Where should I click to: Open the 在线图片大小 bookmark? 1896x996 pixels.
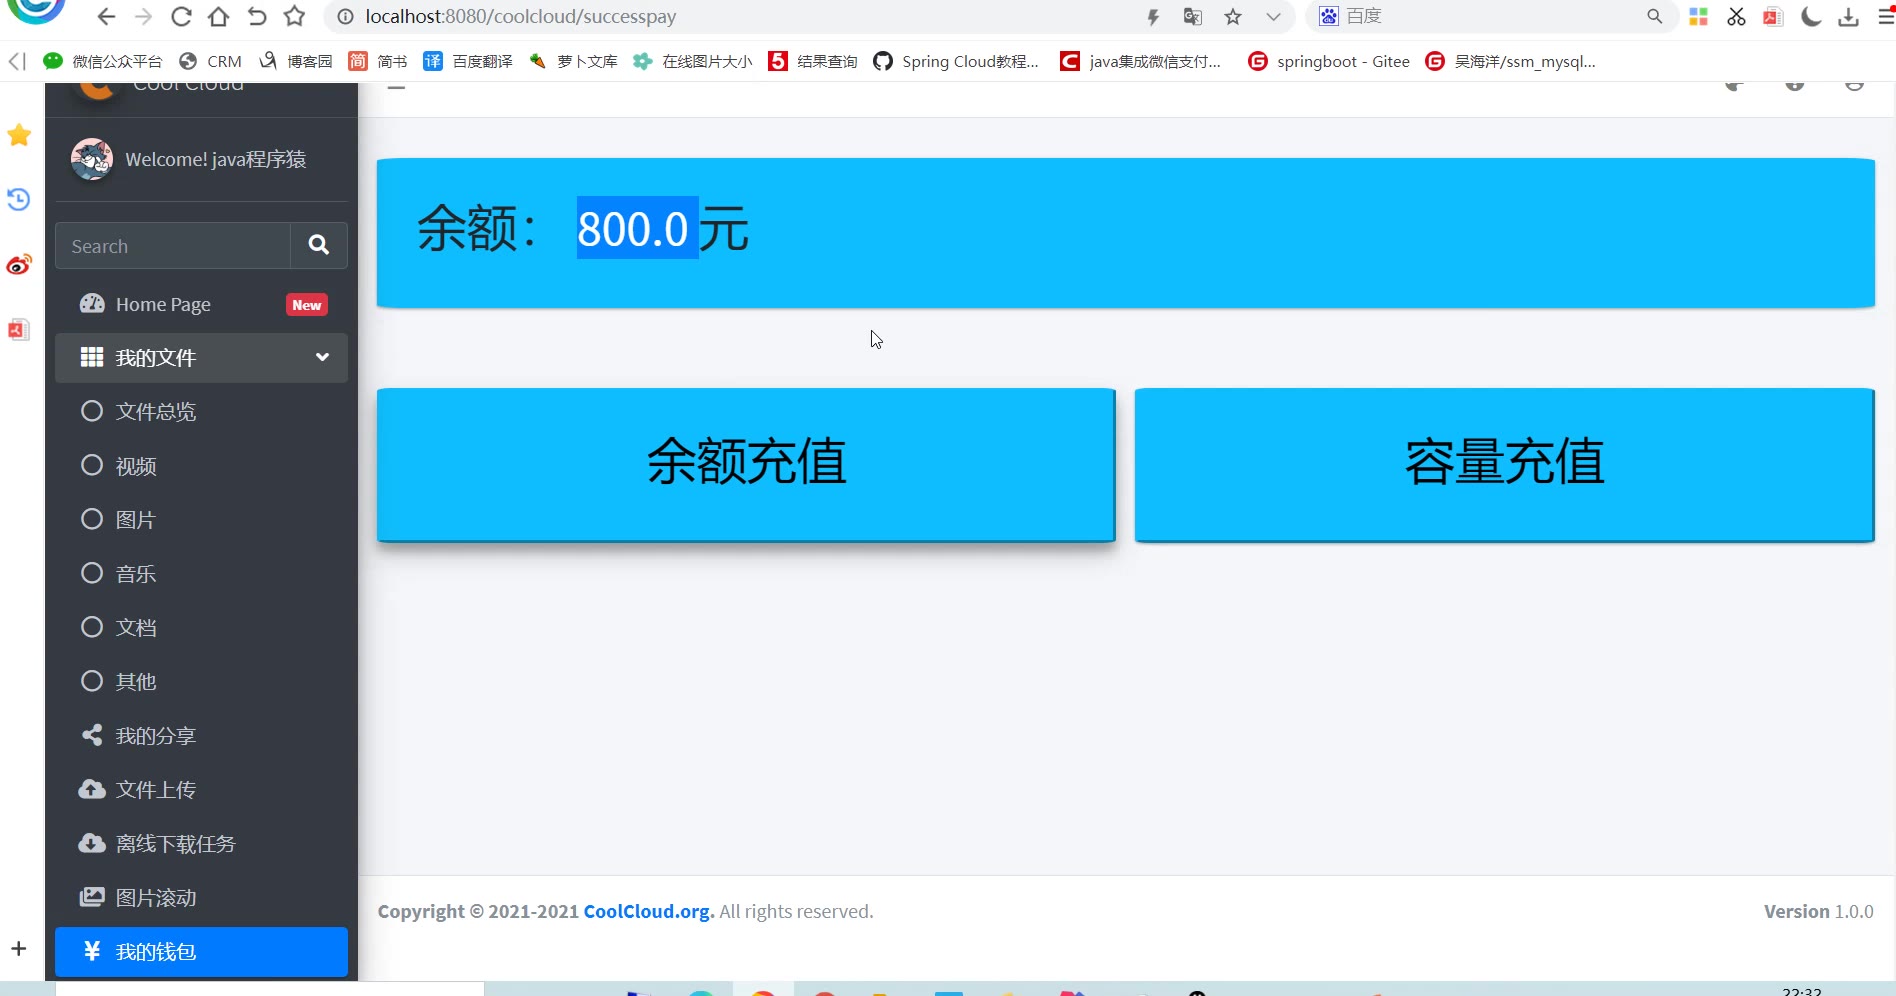click(x=693, y=61)
